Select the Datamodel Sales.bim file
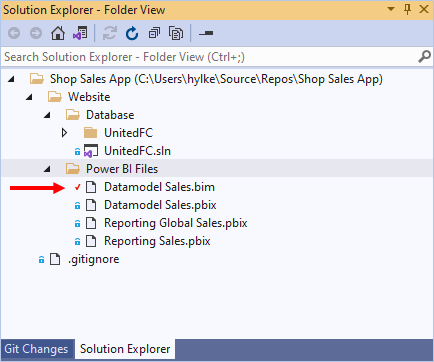 [159, 187]
